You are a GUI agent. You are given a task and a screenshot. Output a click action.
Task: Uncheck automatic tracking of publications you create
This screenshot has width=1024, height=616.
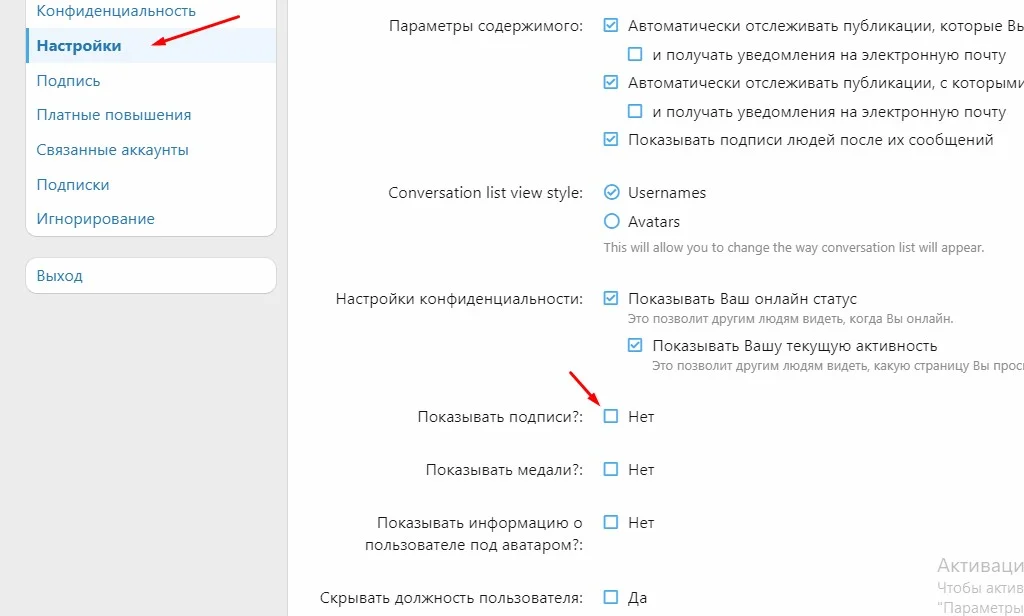(611, 26)
